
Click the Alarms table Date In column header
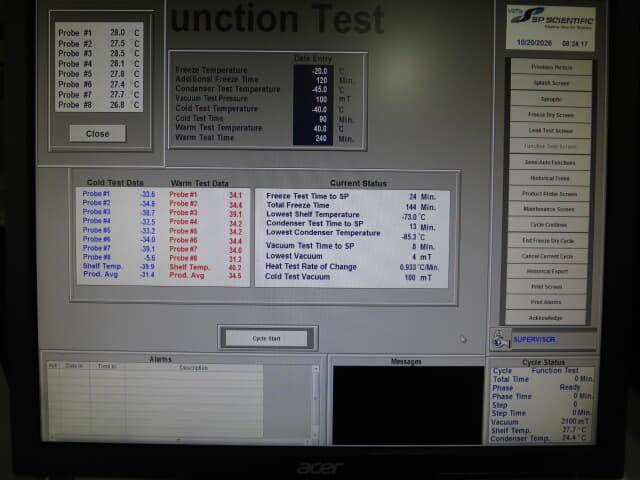tap(74, 366)
